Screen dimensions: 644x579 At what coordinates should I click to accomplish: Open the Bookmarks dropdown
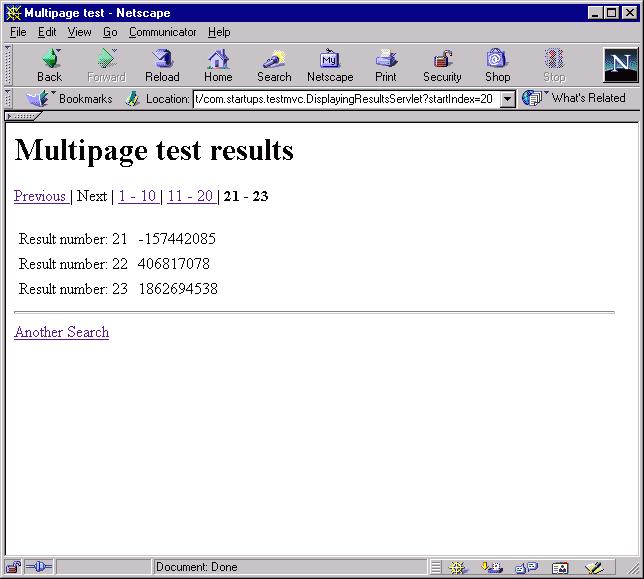[x=70, y=99]
